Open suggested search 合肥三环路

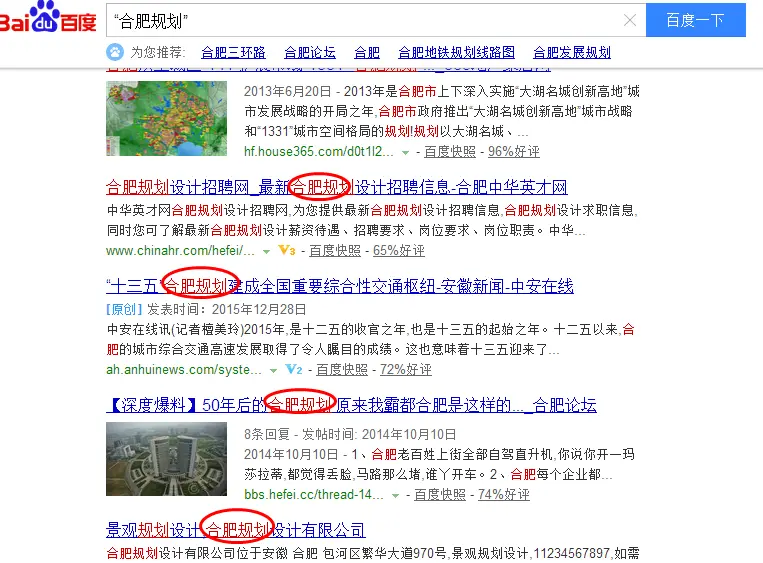(x=233, y=53)
